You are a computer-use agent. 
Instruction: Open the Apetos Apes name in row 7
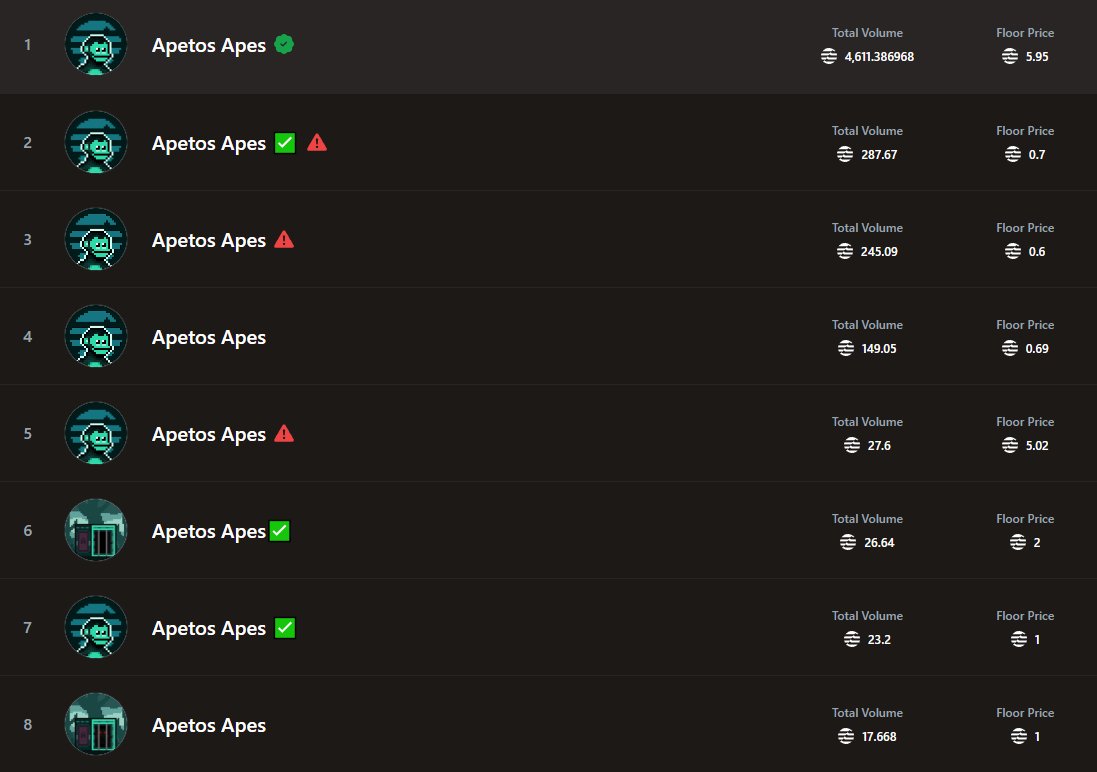pyautogui.click(x=208, y=629)
